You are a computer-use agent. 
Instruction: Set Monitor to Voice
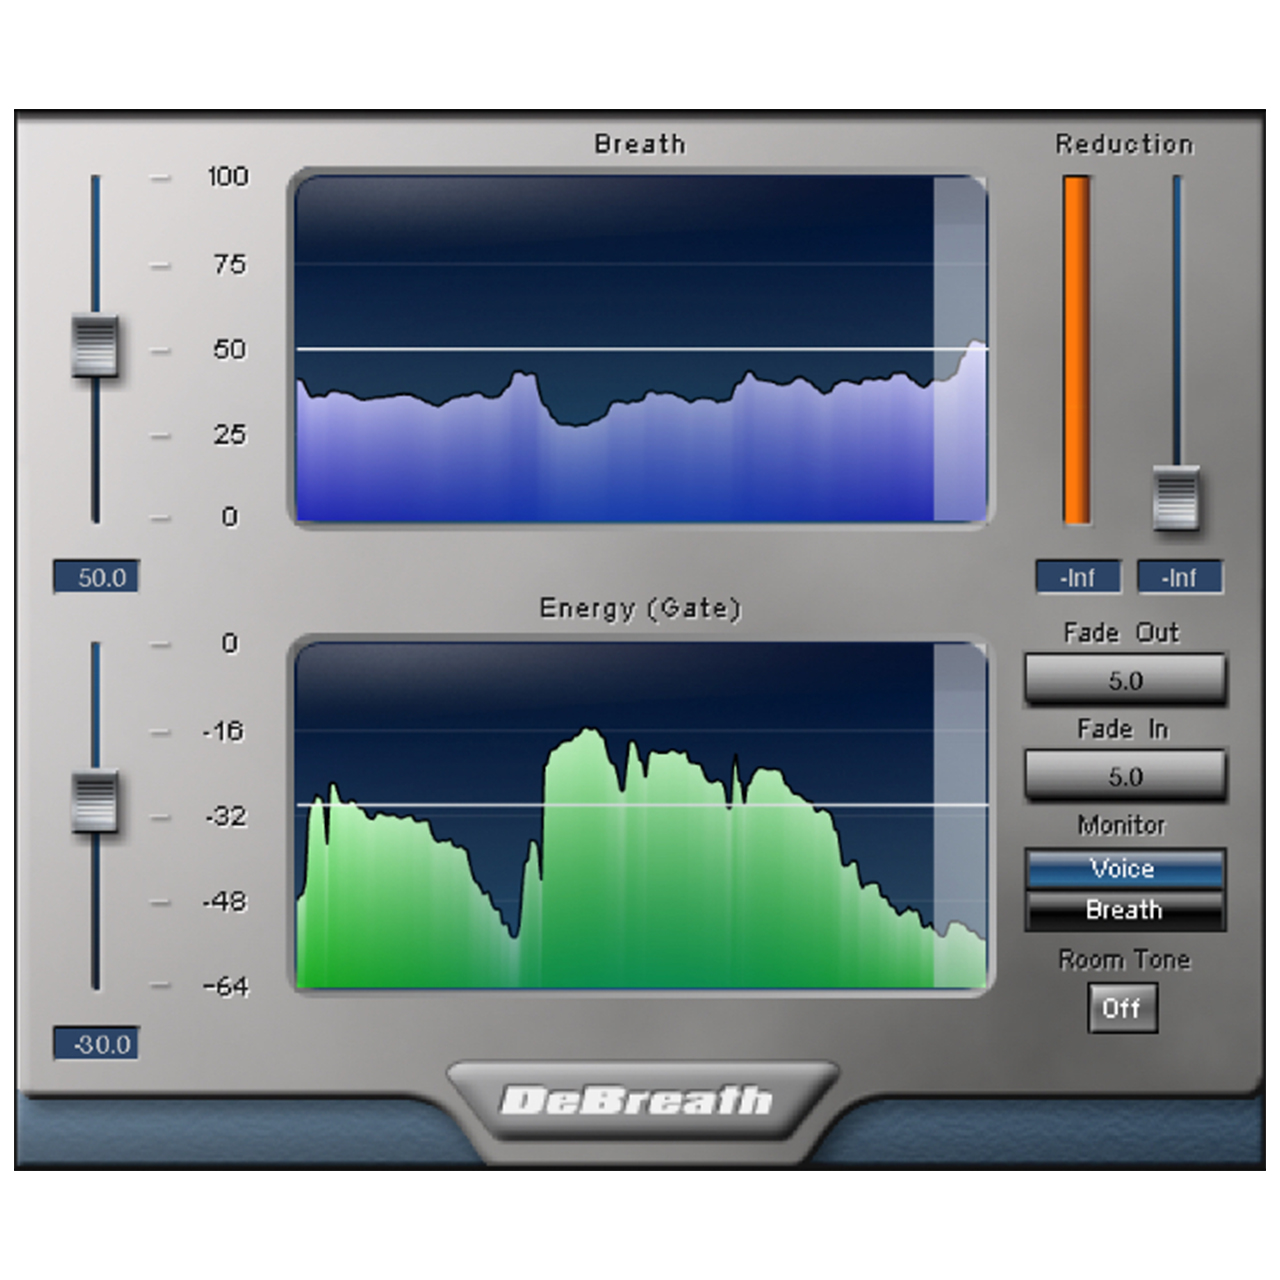coord(1124,869)
